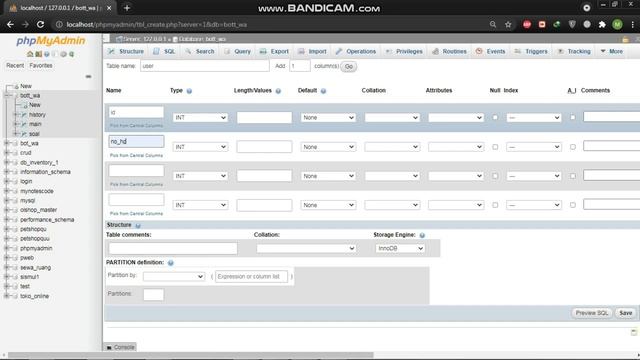Click the Table name input field

[204, 66]
